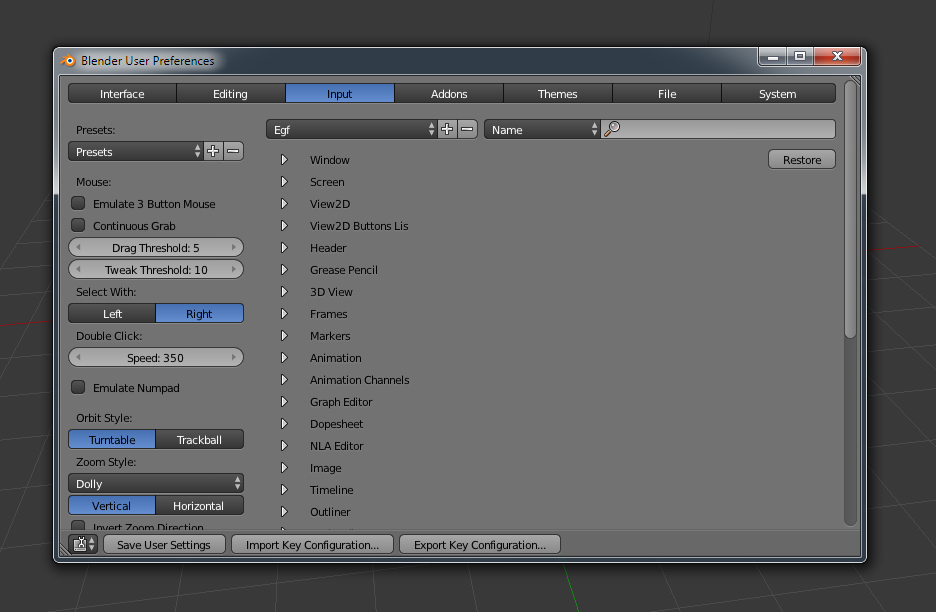Viewport: 936px width, 612px height.
Task: Expand the Markers keymap section
Action: pos(284,336)
